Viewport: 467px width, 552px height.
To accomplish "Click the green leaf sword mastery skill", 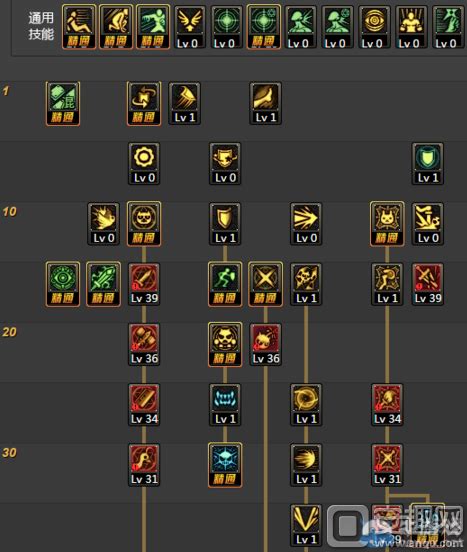I will pyautogui.click(x=103, y=284).
